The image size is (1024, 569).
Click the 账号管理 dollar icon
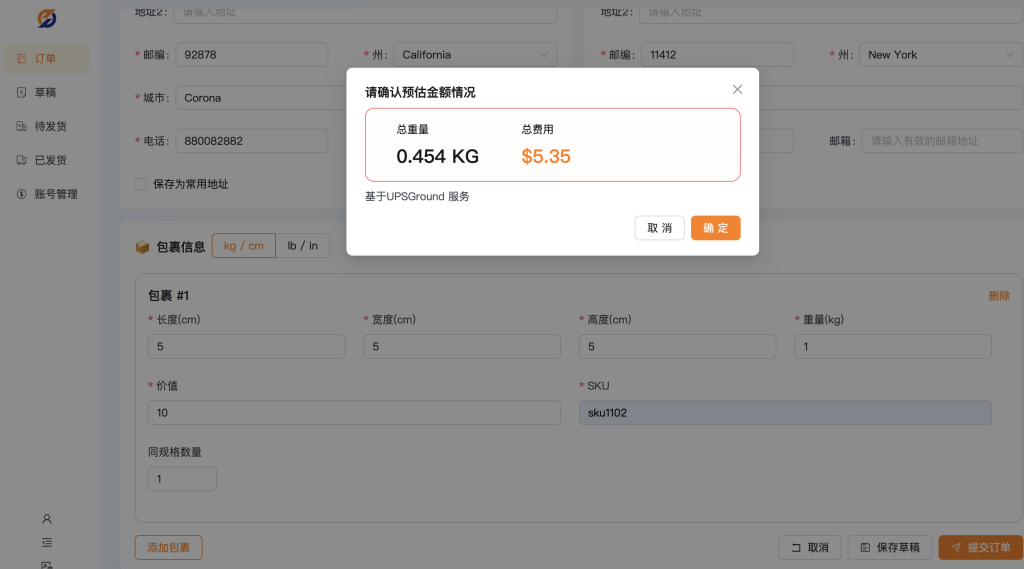coord(22,194)
